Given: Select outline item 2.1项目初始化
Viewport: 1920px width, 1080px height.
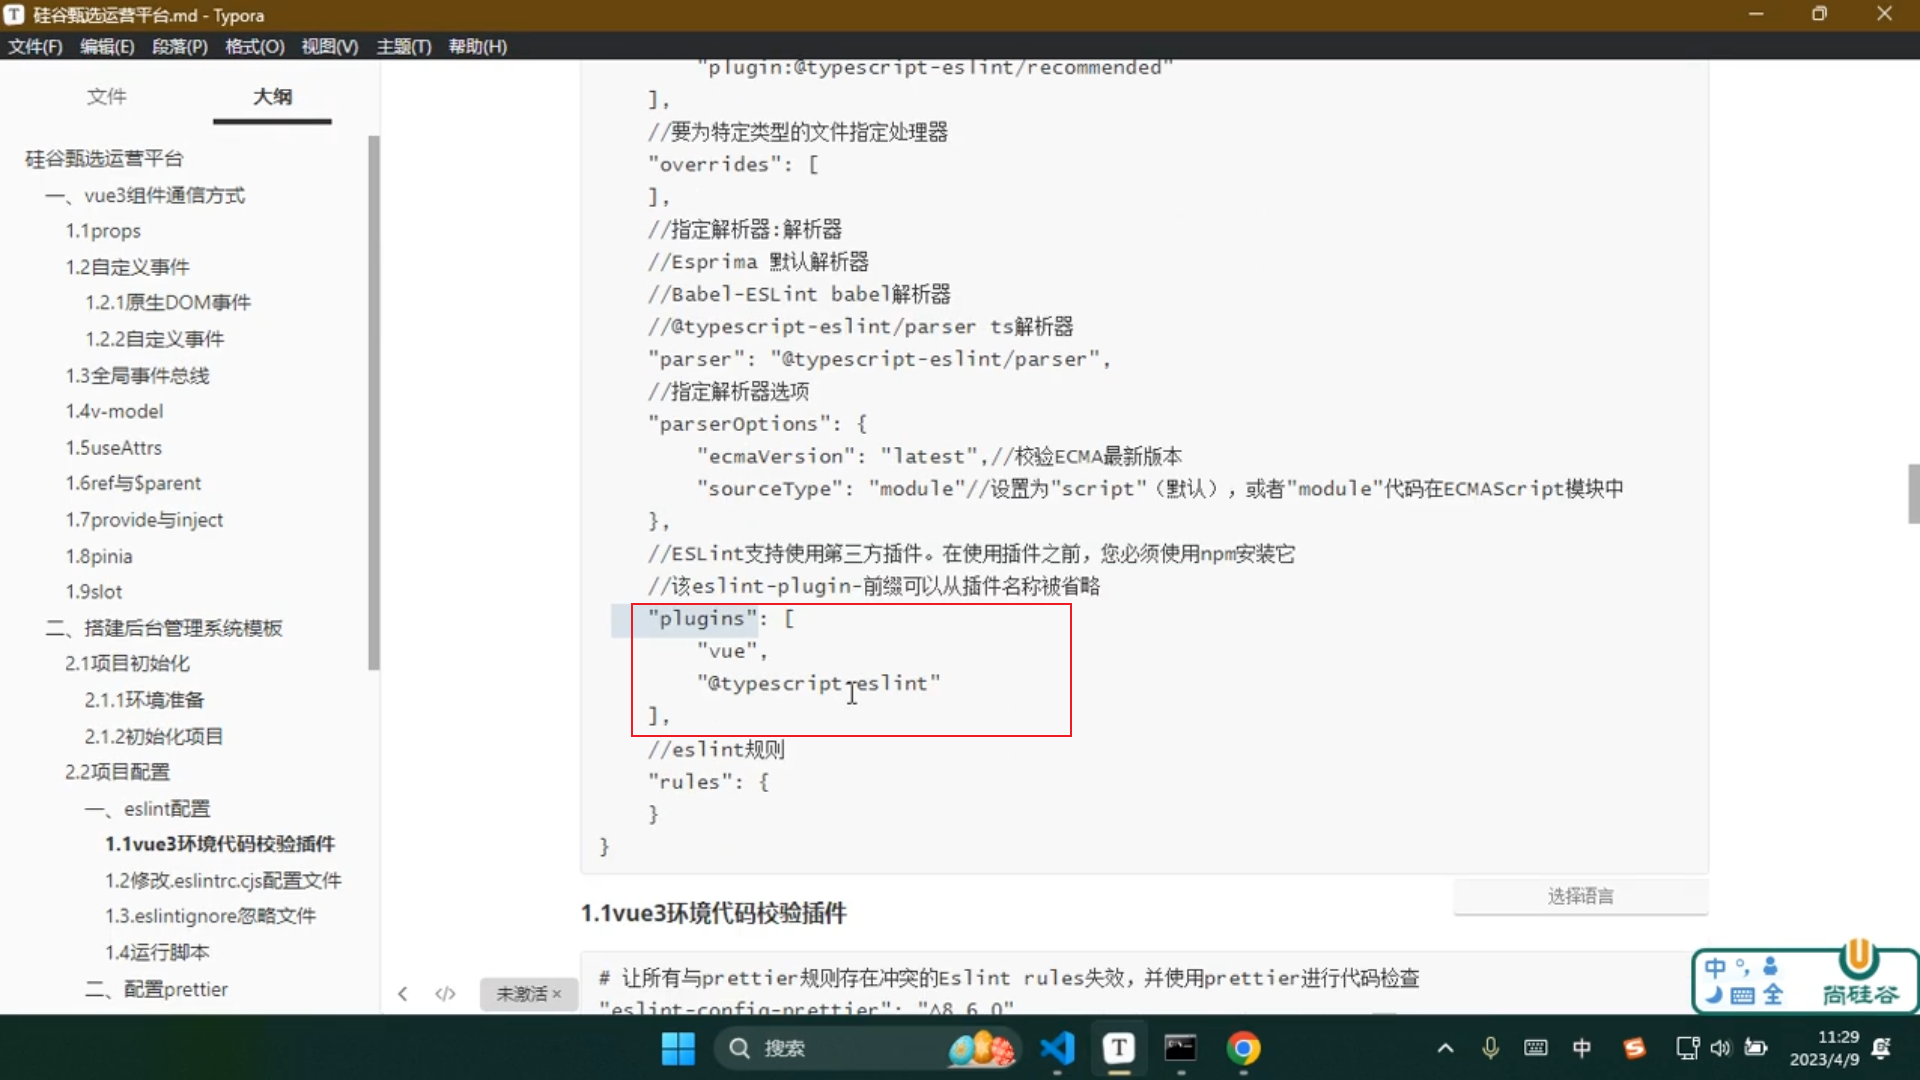Looking at the screenshot, I should pyautogui.click(x=127, y=663).
